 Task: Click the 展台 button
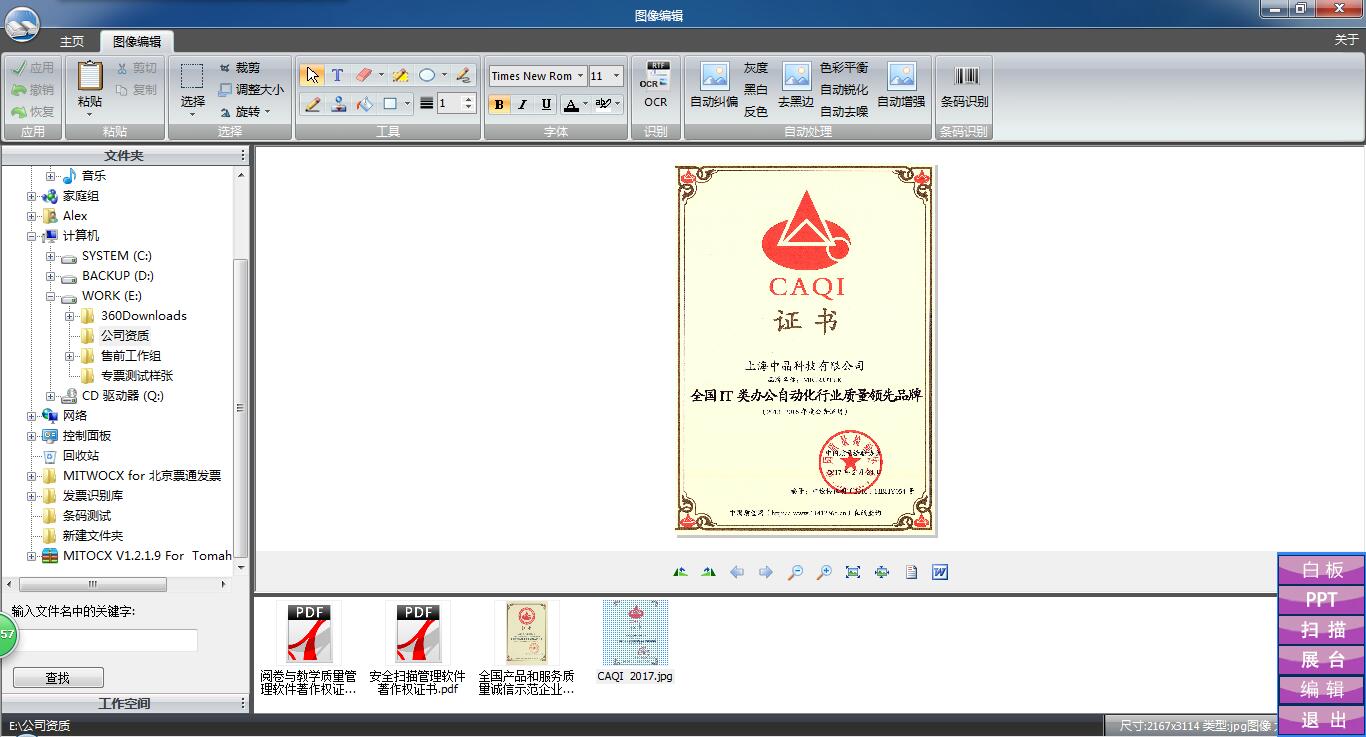click(1322, 660)
